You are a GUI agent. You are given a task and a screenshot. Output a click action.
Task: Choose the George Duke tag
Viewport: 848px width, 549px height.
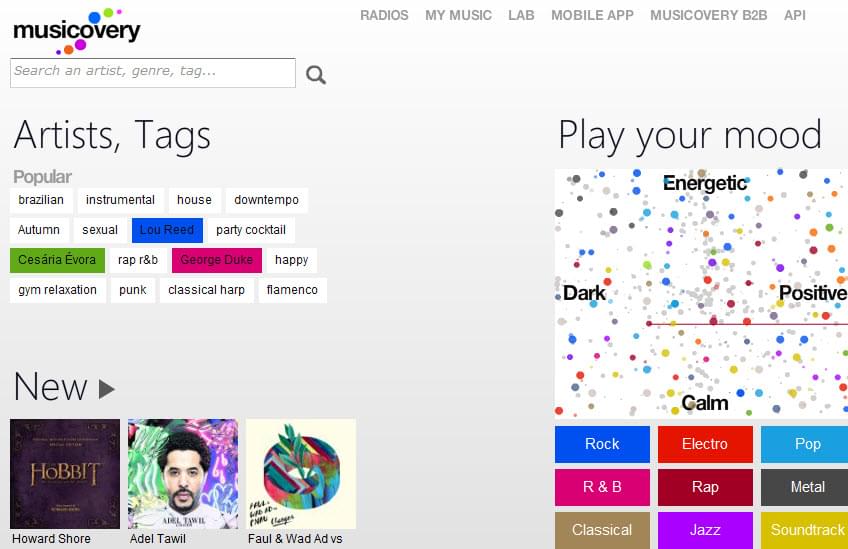(216, 260)
